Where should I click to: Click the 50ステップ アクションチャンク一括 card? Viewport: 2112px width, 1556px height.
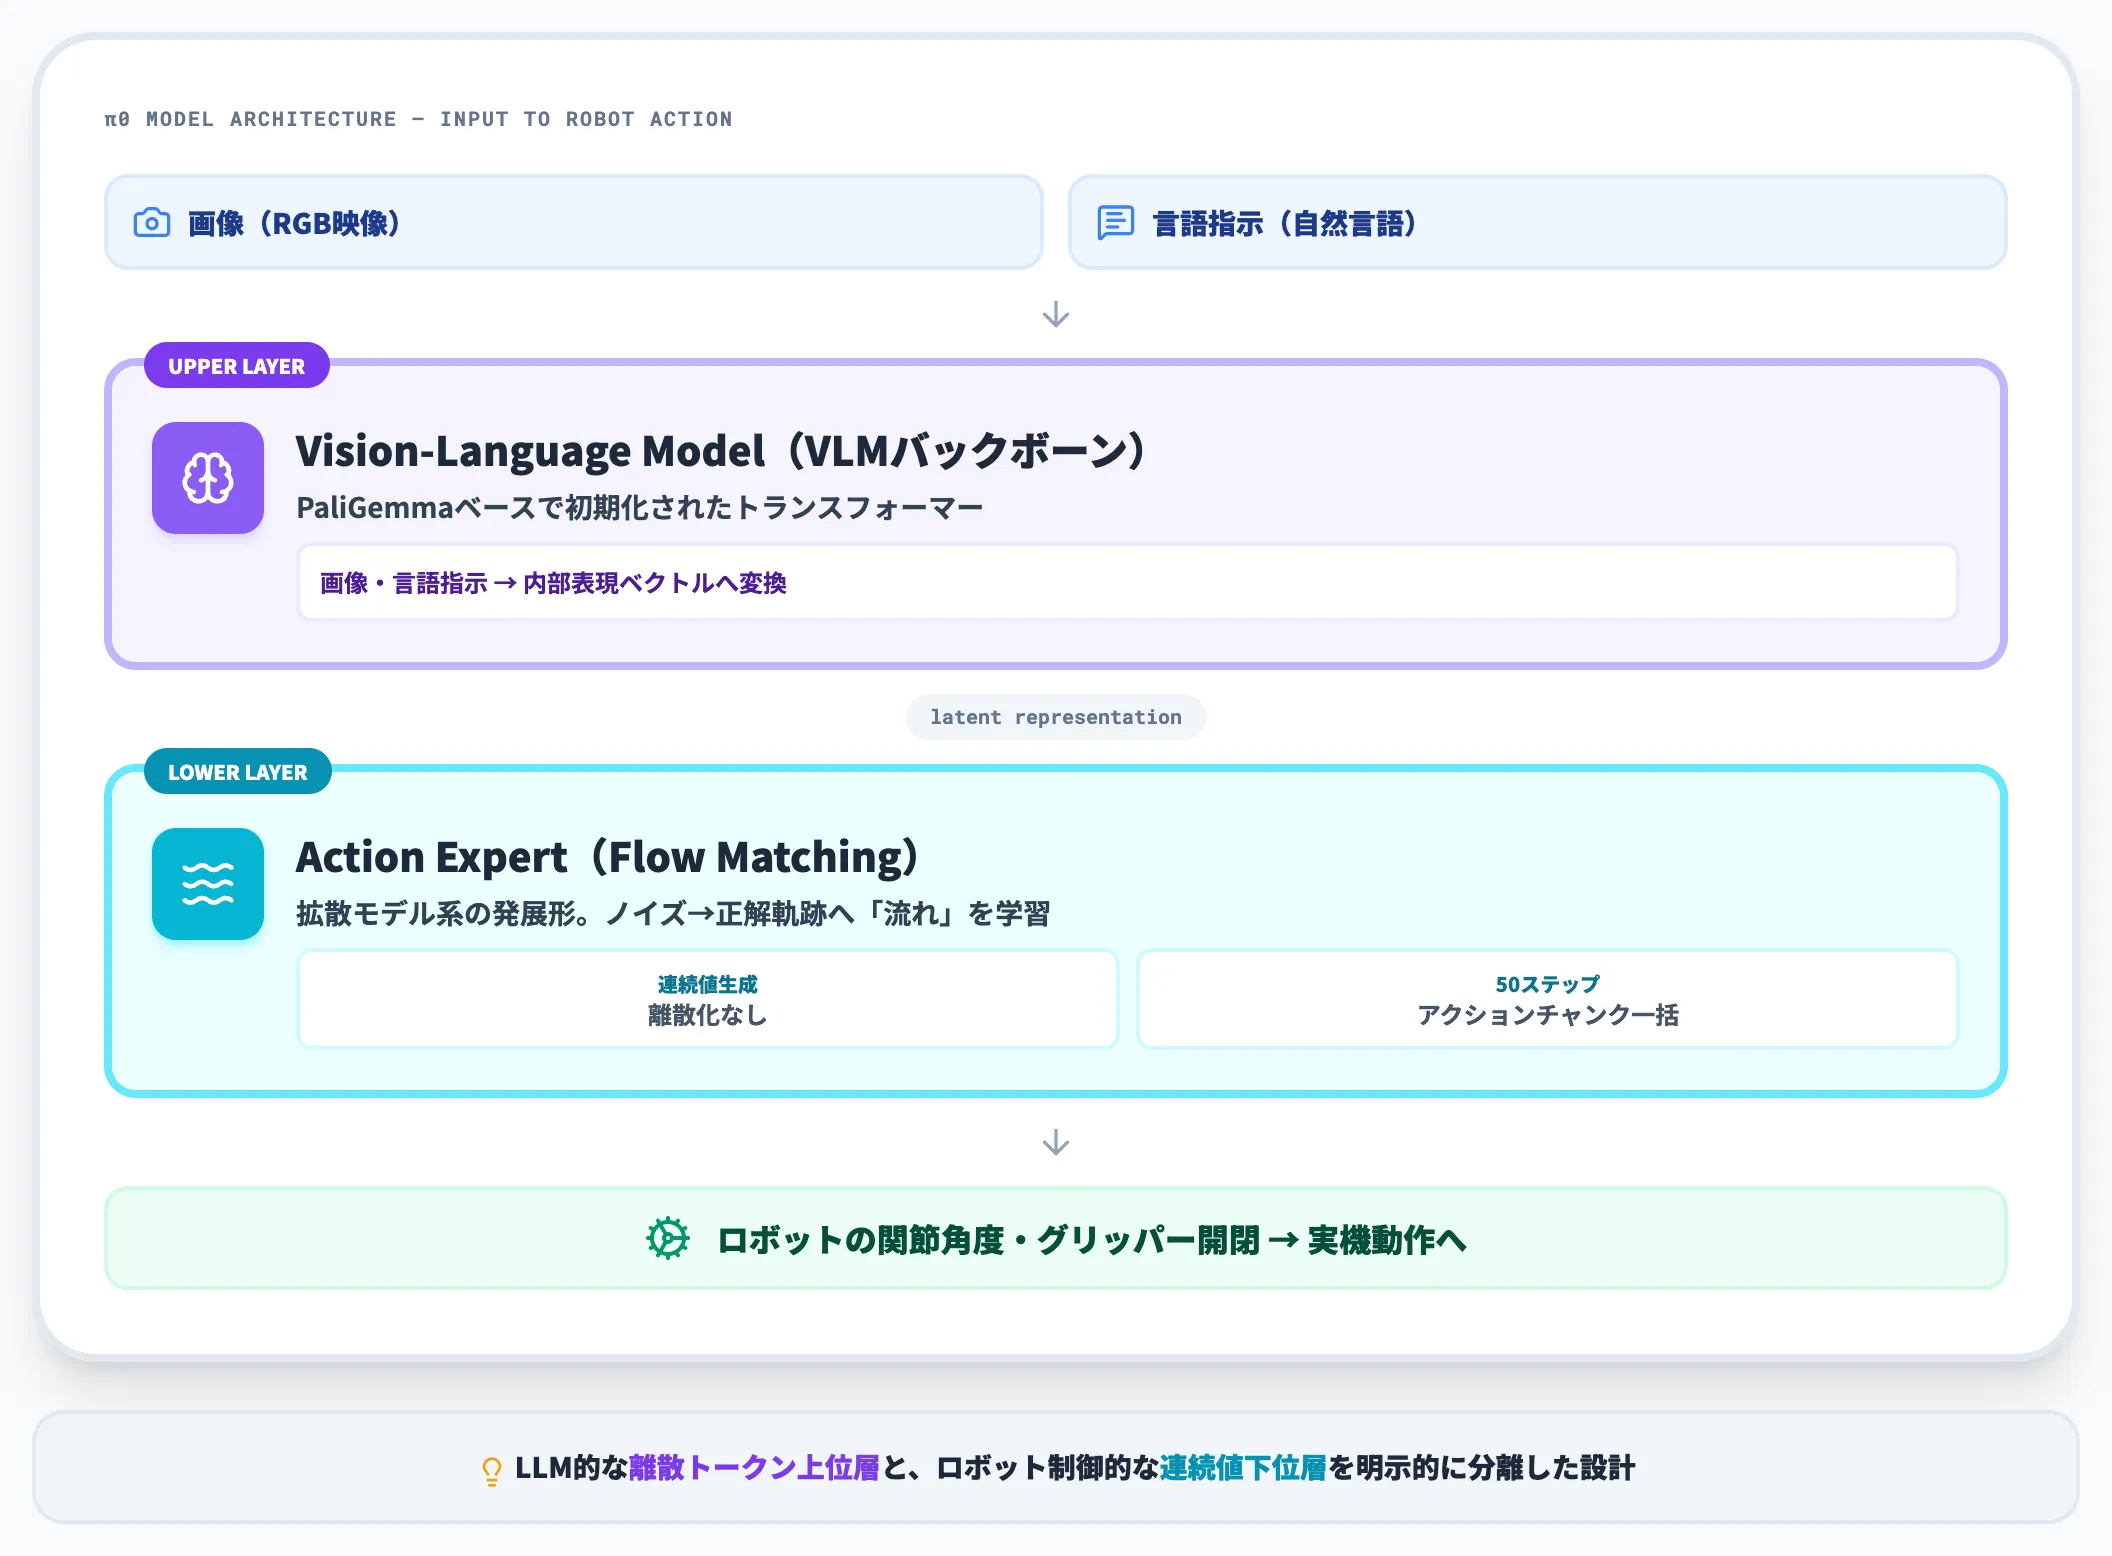(1548, 999)
